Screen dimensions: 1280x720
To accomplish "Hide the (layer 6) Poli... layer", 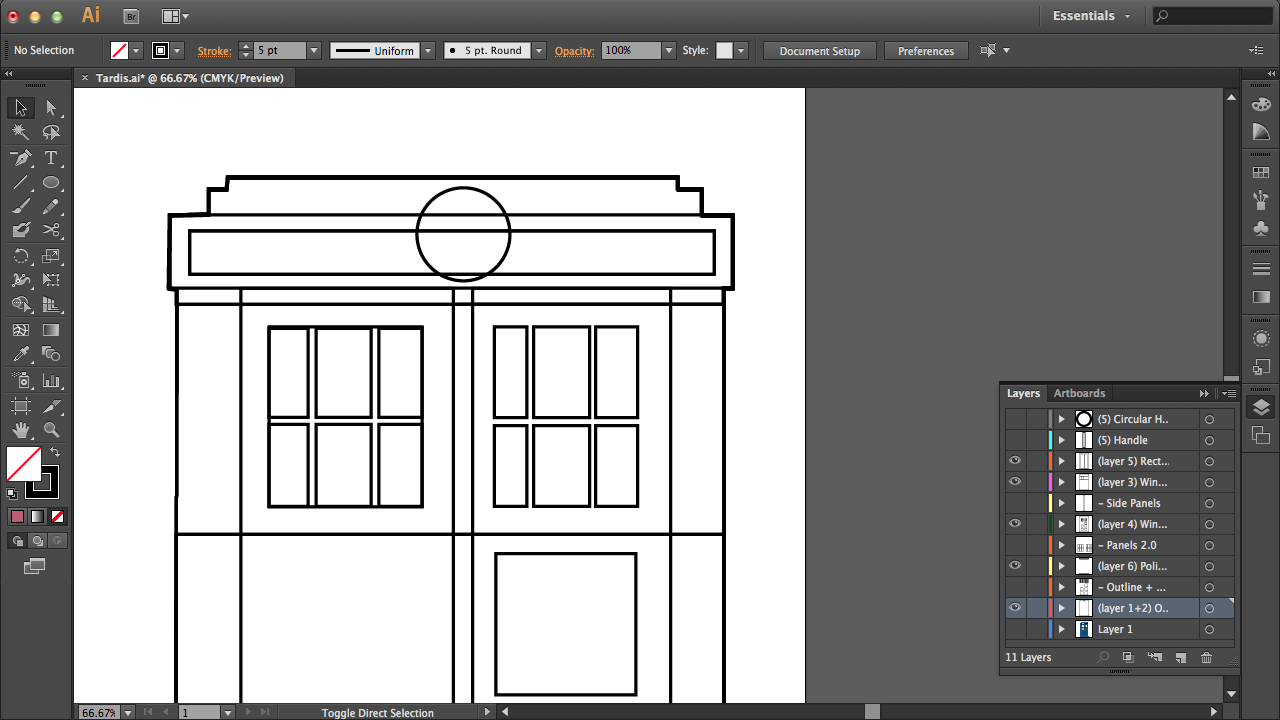I will [1015, 566].
